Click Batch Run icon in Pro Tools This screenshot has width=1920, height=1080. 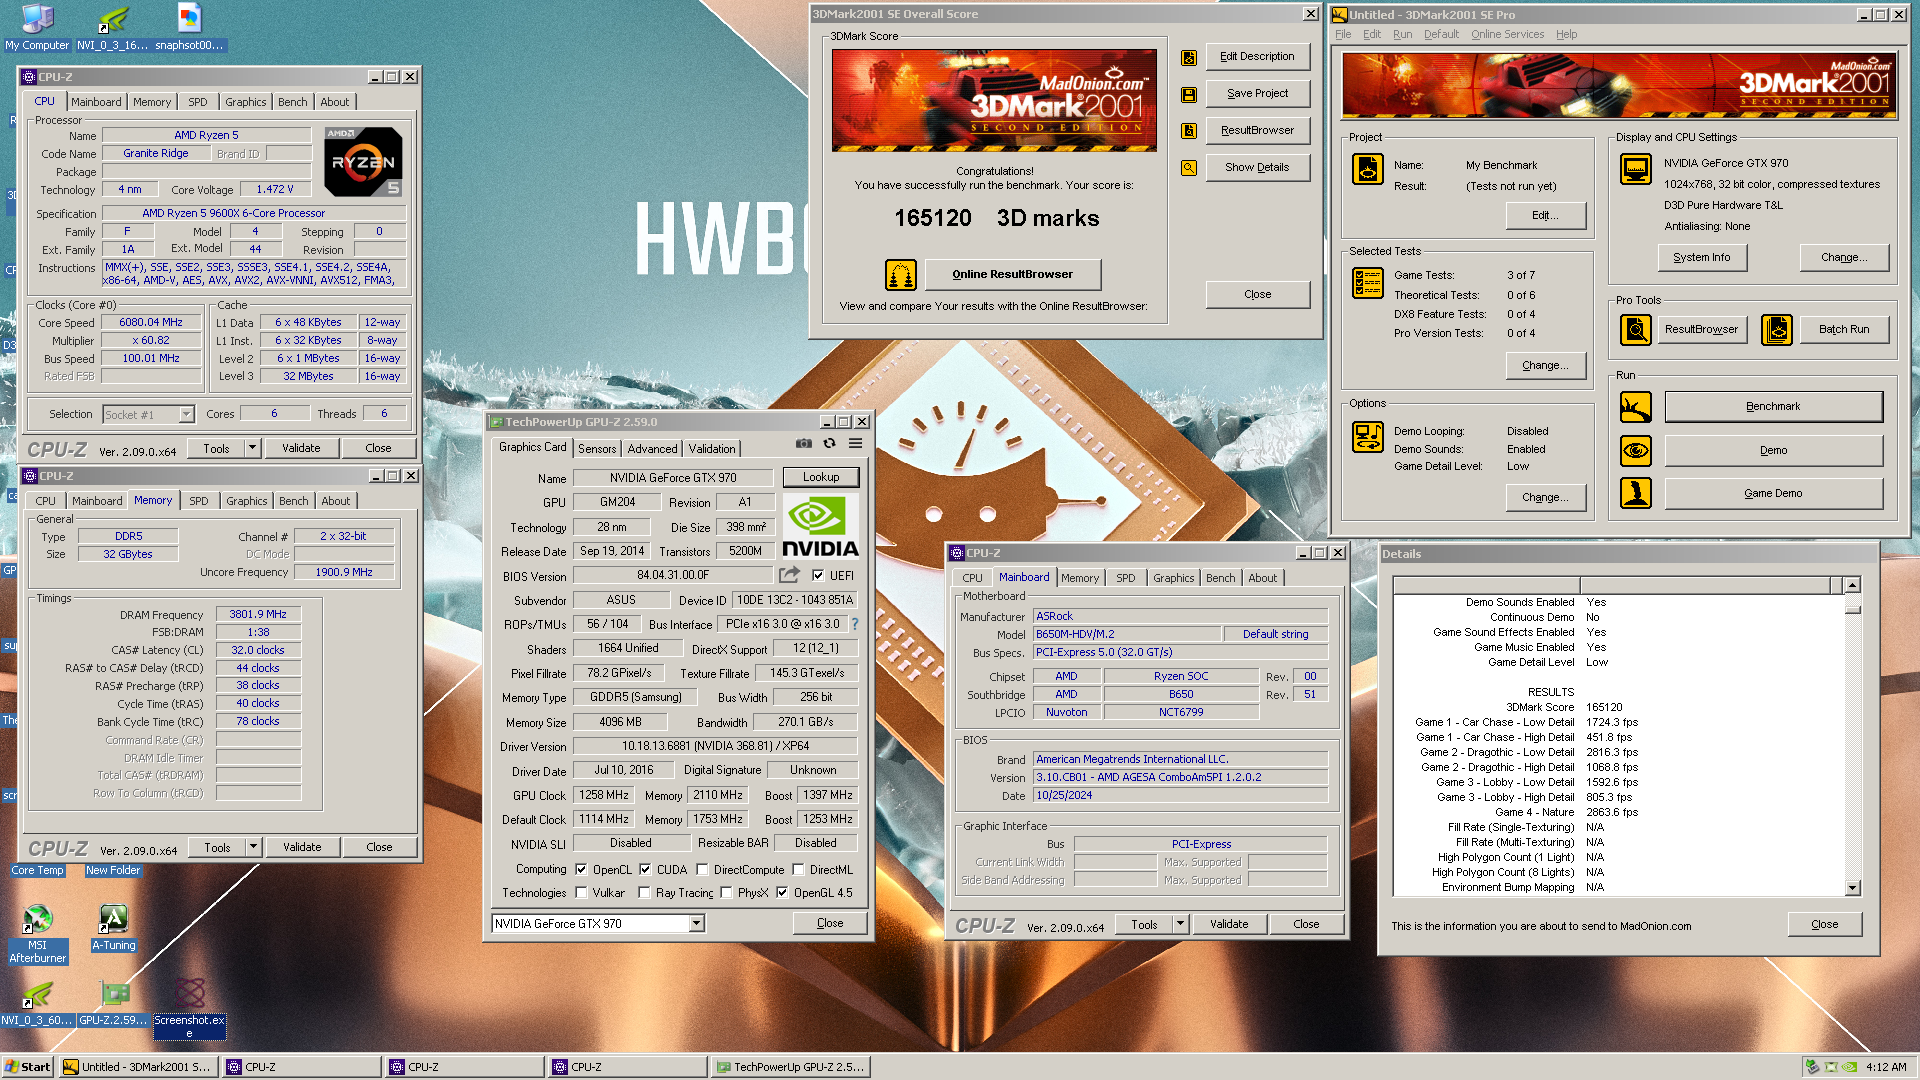tap(1777, 329)
